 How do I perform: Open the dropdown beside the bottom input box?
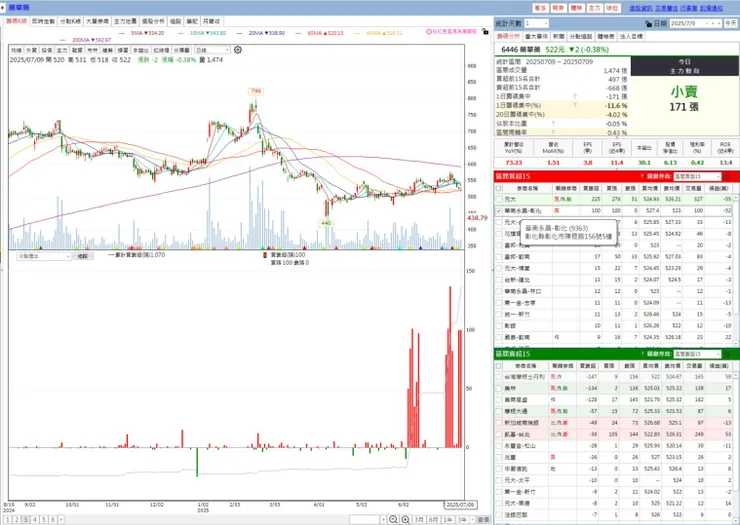[x=383, y=519]
